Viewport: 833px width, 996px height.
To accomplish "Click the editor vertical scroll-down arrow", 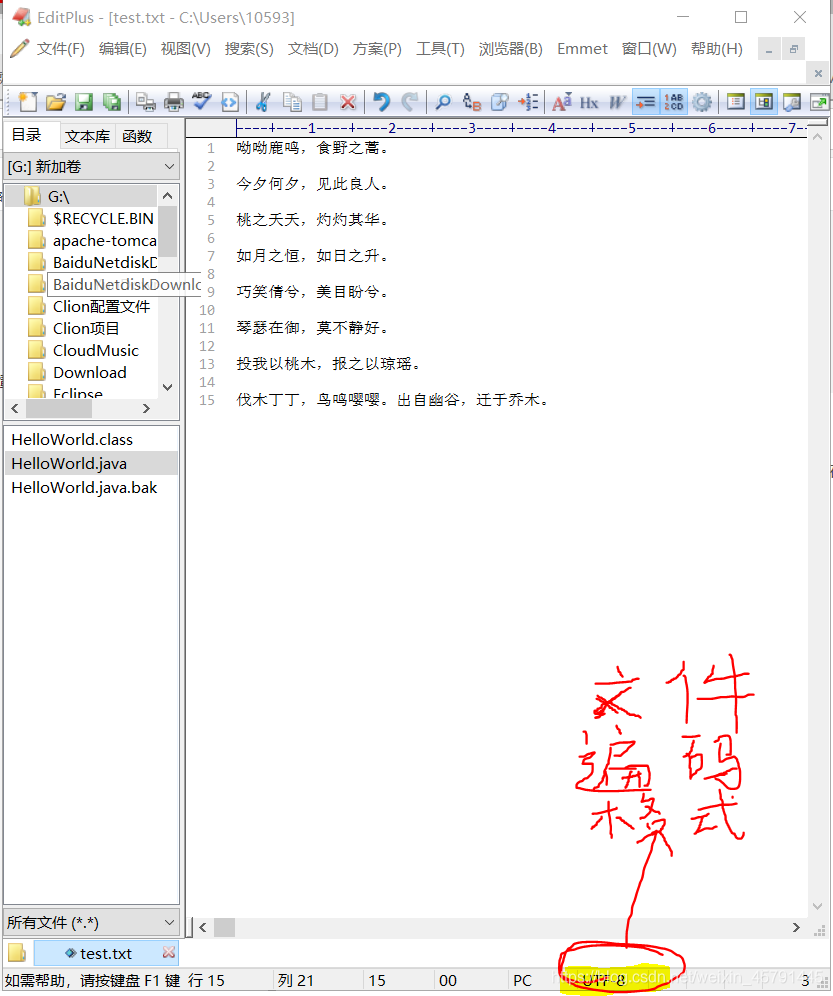I will click(818, 906).
